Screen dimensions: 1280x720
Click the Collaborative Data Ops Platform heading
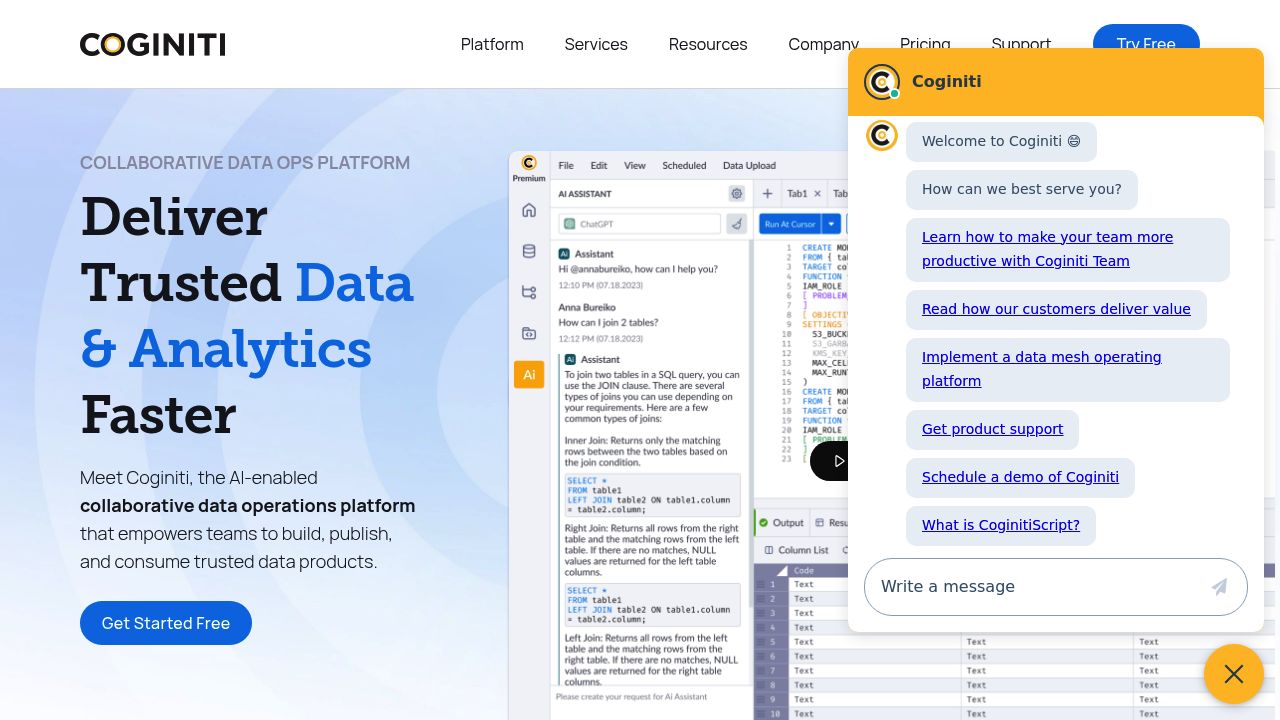pyautogui.click(x=245, y=163)
